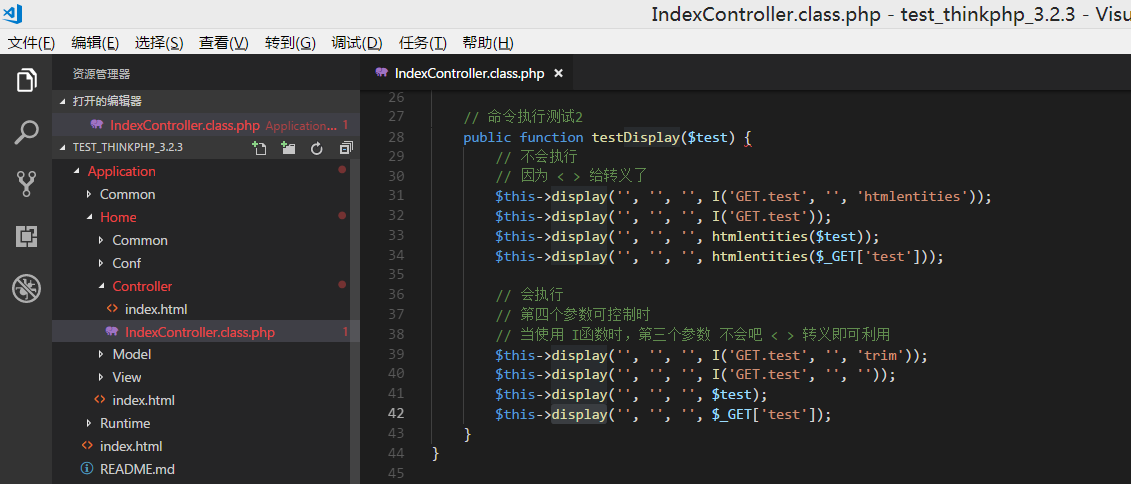1131x484 pixels.
Task: Click line number 28 in the gutter
Action: [x=395, y=137]
